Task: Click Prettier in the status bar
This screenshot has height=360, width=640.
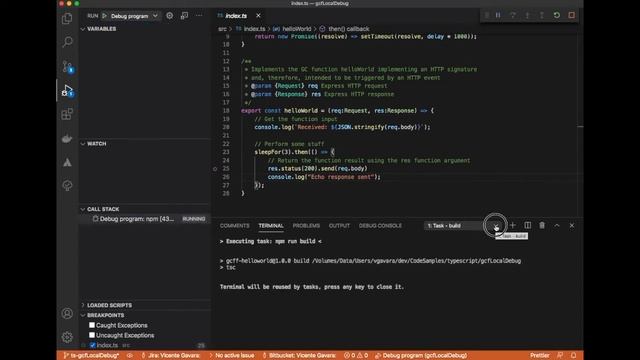Action: (x=540, y=355)
